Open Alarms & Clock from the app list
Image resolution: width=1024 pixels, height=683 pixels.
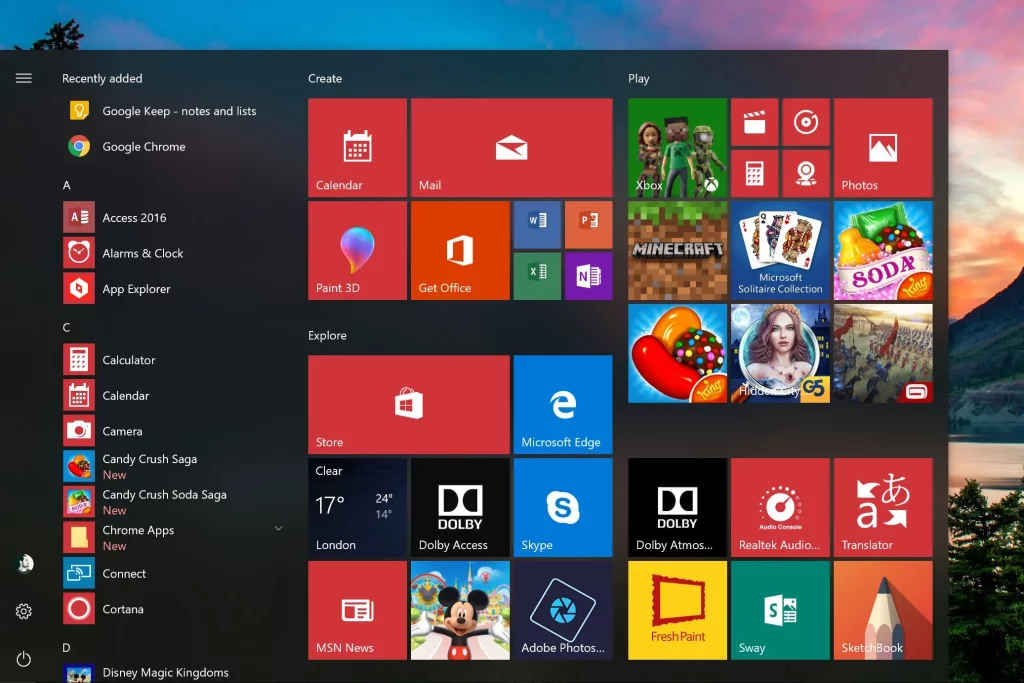142,253
